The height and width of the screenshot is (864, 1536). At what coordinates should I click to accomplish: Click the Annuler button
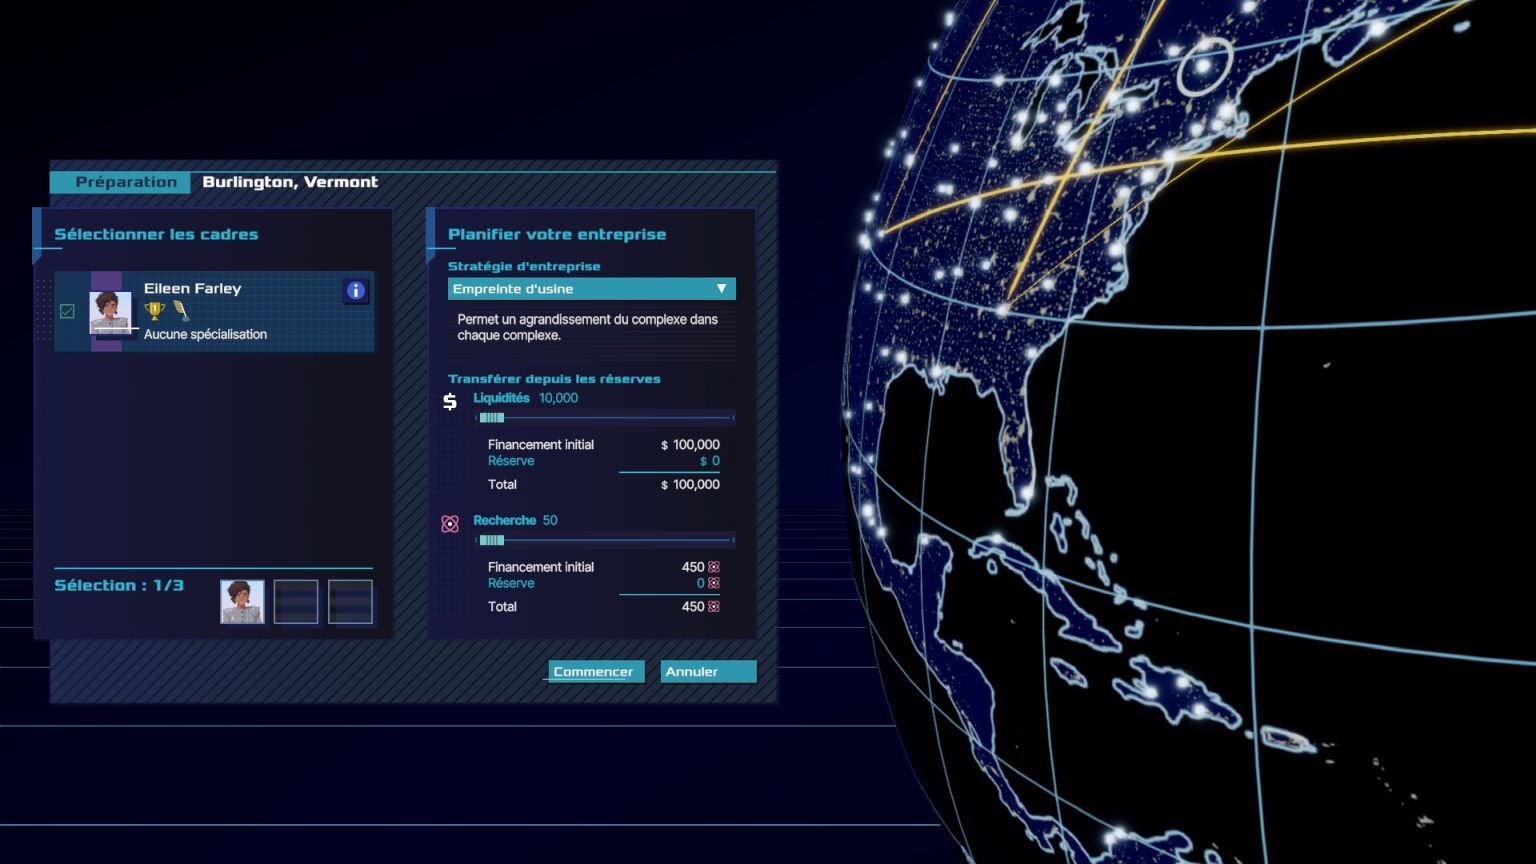point(708,671)
